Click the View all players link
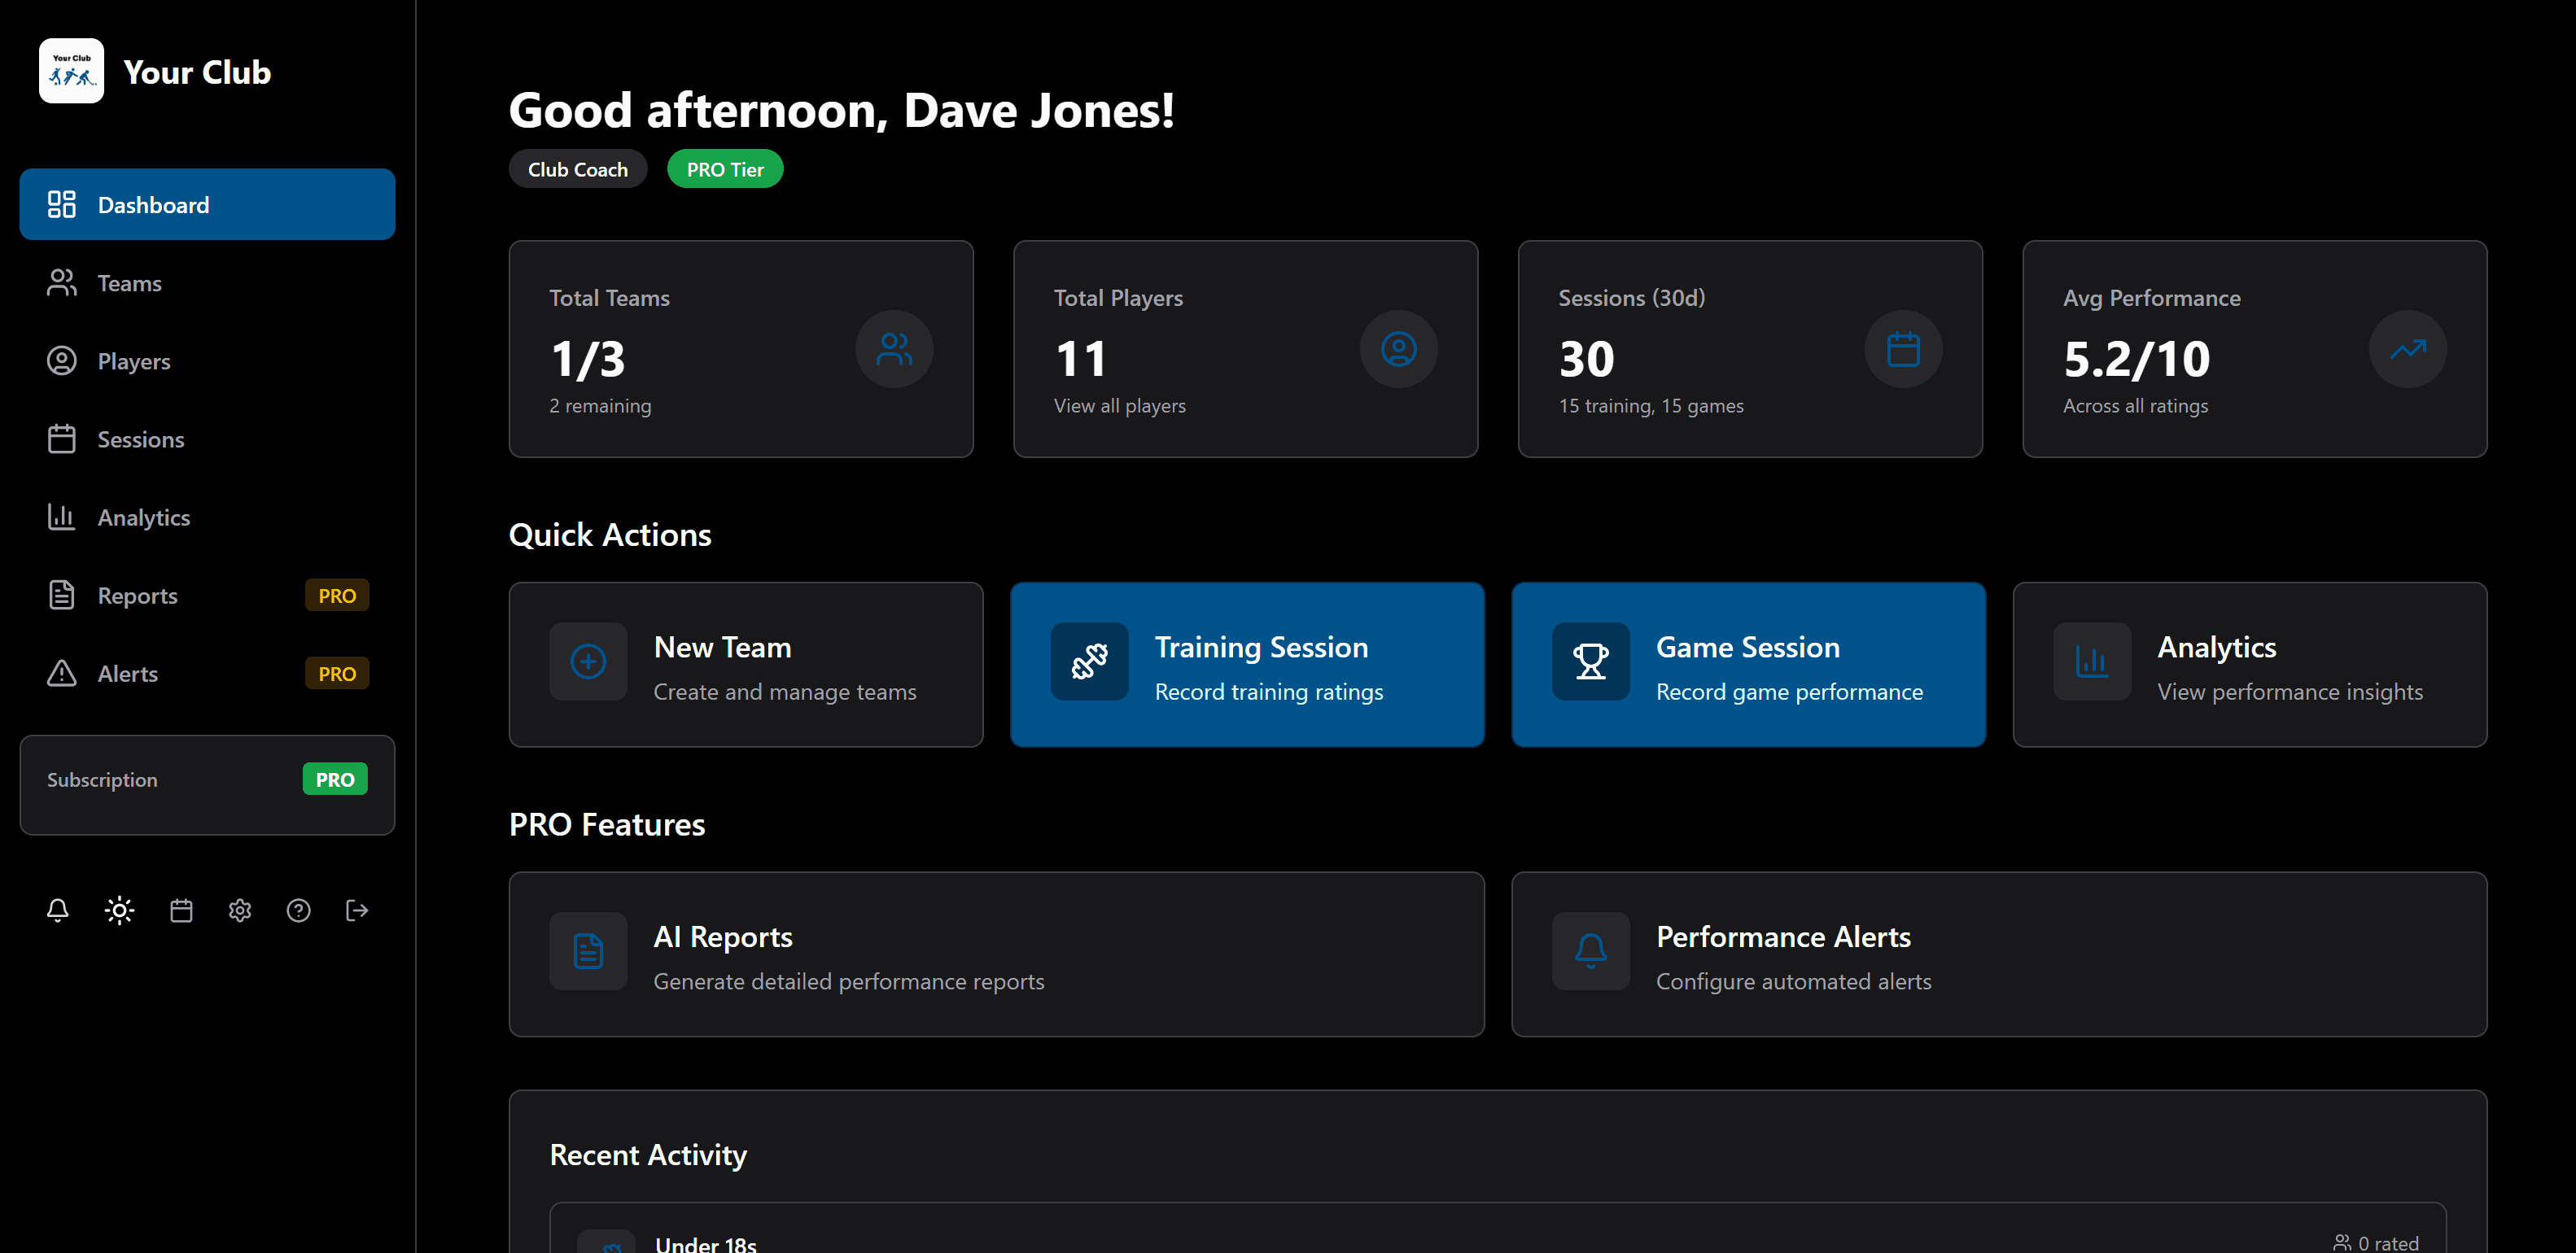The image size is (2576, 1253). coord(1119,406)
